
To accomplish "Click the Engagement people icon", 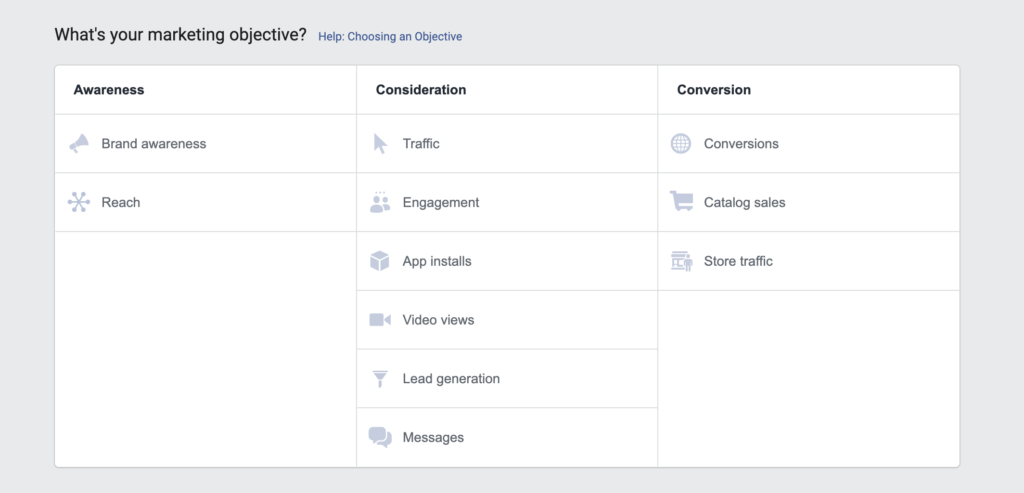I will click(380, 202).
